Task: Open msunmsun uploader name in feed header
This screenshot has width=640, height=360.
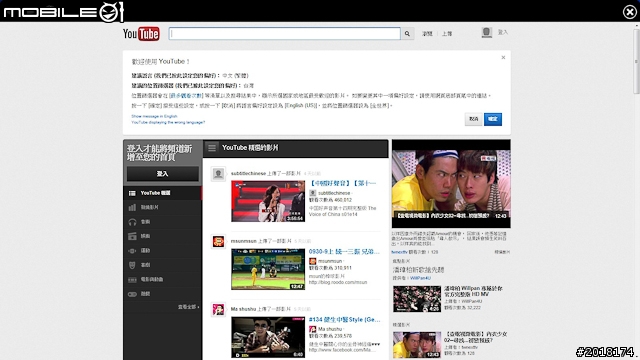Action: pos(244,241)
